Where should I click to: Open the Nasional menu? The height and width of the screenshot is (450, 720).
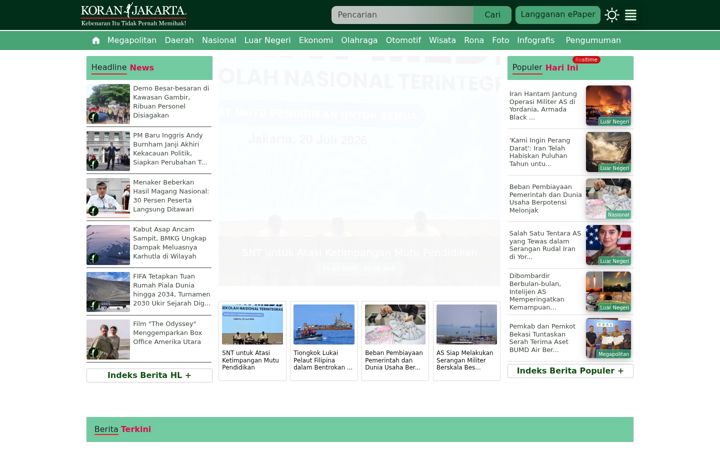219,40
